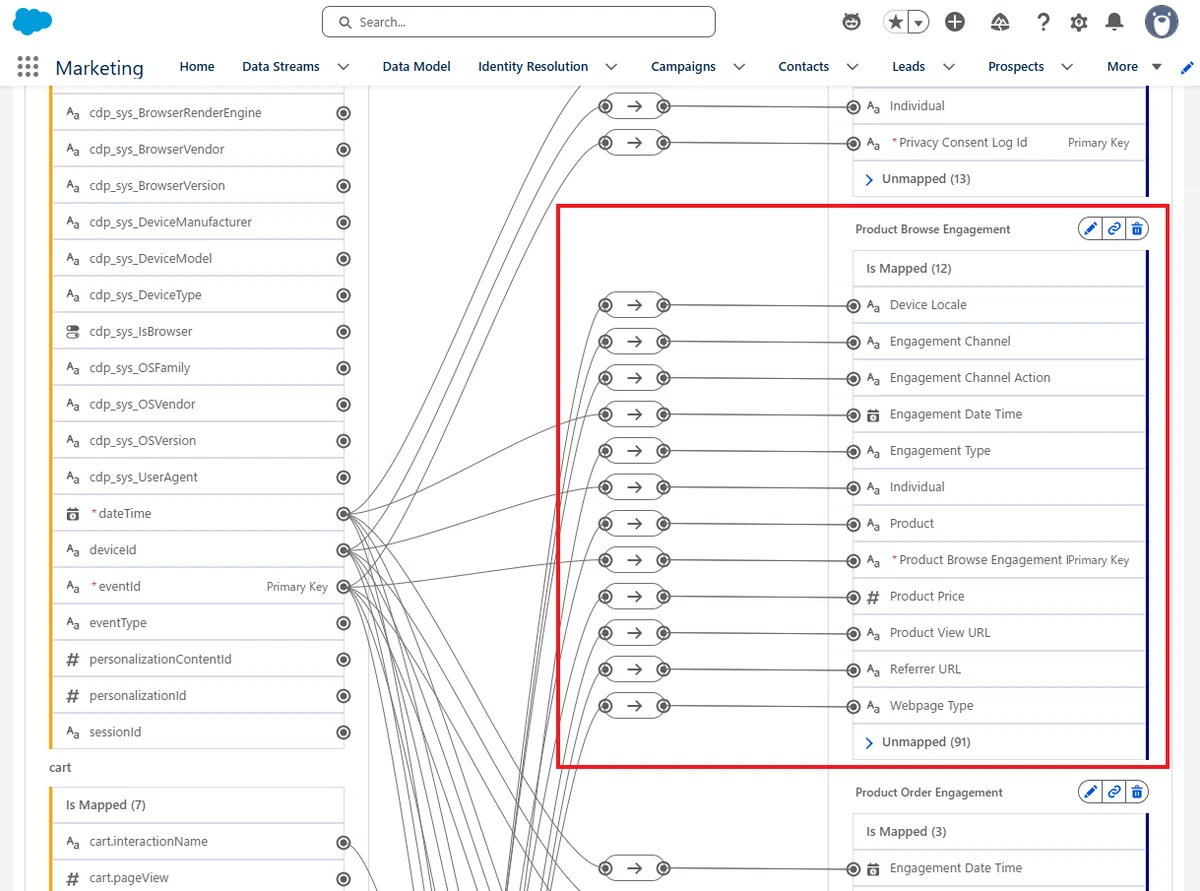Open the Prospects tab dropdown chevron
The image size is (1200, 891).
tap(1067, 67)
